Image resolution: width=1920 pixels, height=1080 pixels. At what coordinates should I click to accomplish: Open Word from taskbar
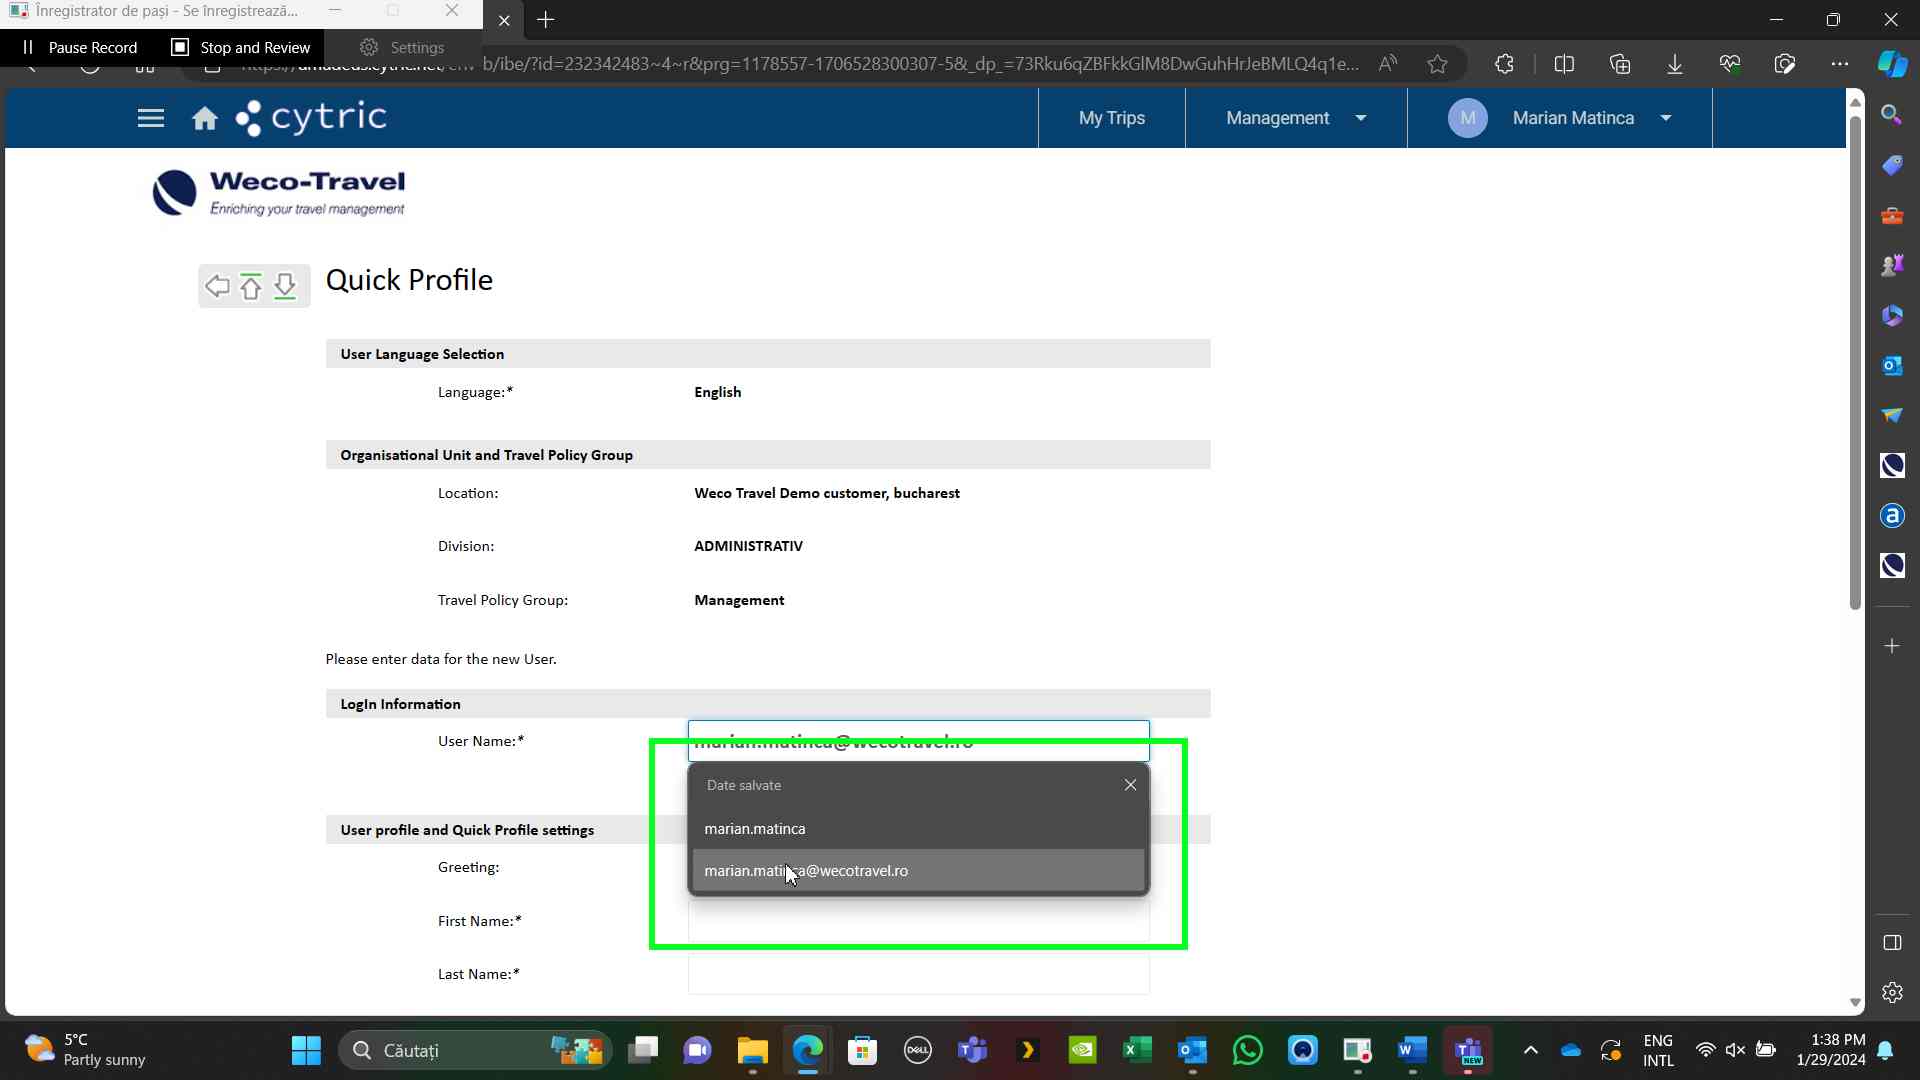pyautogui.click(x=1412, y=1050)
